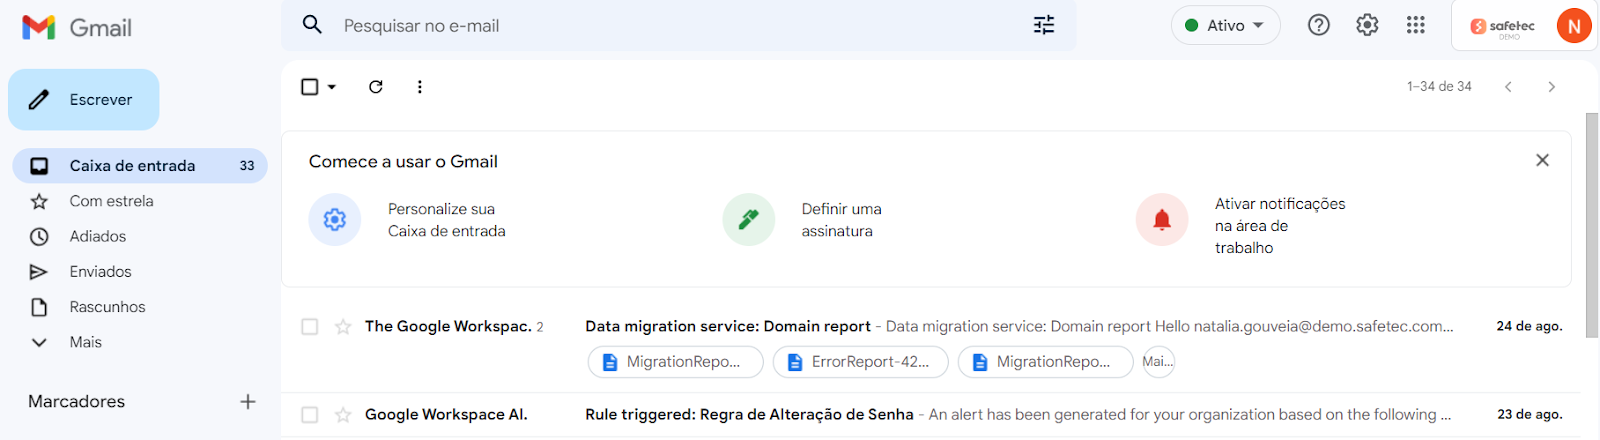Viewport: 1600px width, 440px height.
Task: Open the Help question mark icon
Action: (x=1319, y=25)
